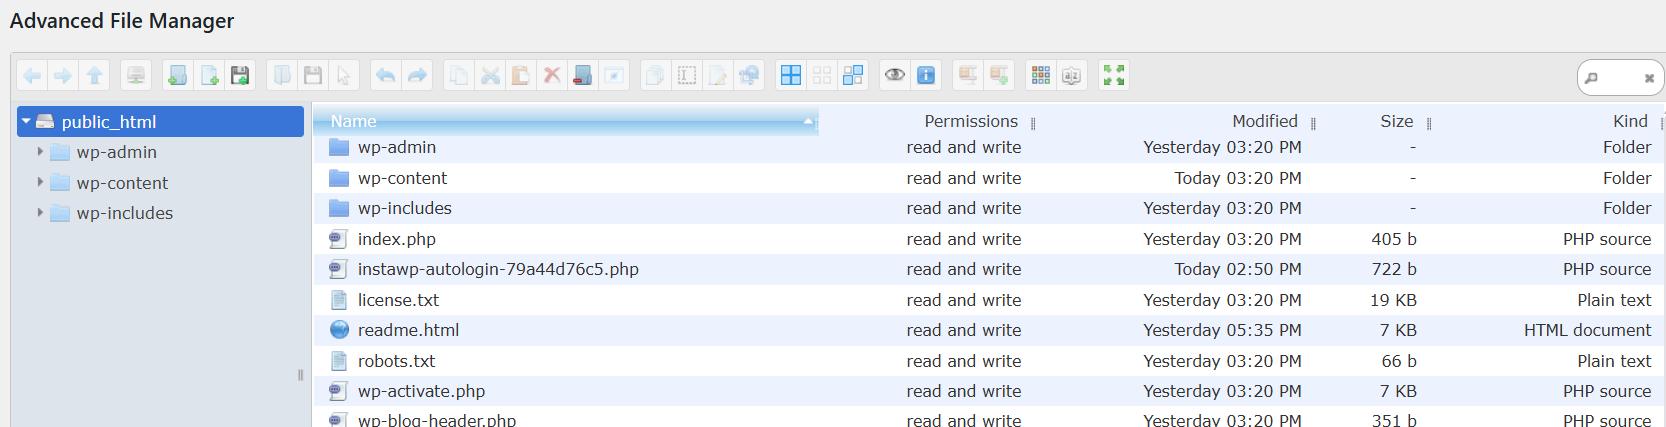This screenshot has height=427, width=1666.
Task: Select wp-admin in the left tree
Action: click(117, 152)
